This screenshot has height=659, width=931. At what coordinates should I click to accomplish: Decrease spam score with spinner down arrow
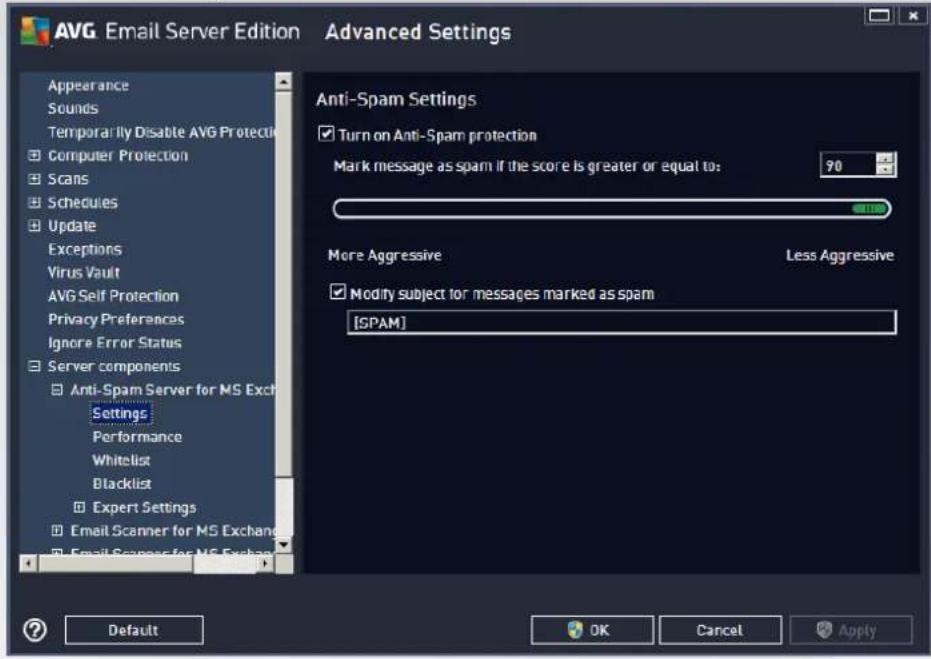(x=885, y=170)
